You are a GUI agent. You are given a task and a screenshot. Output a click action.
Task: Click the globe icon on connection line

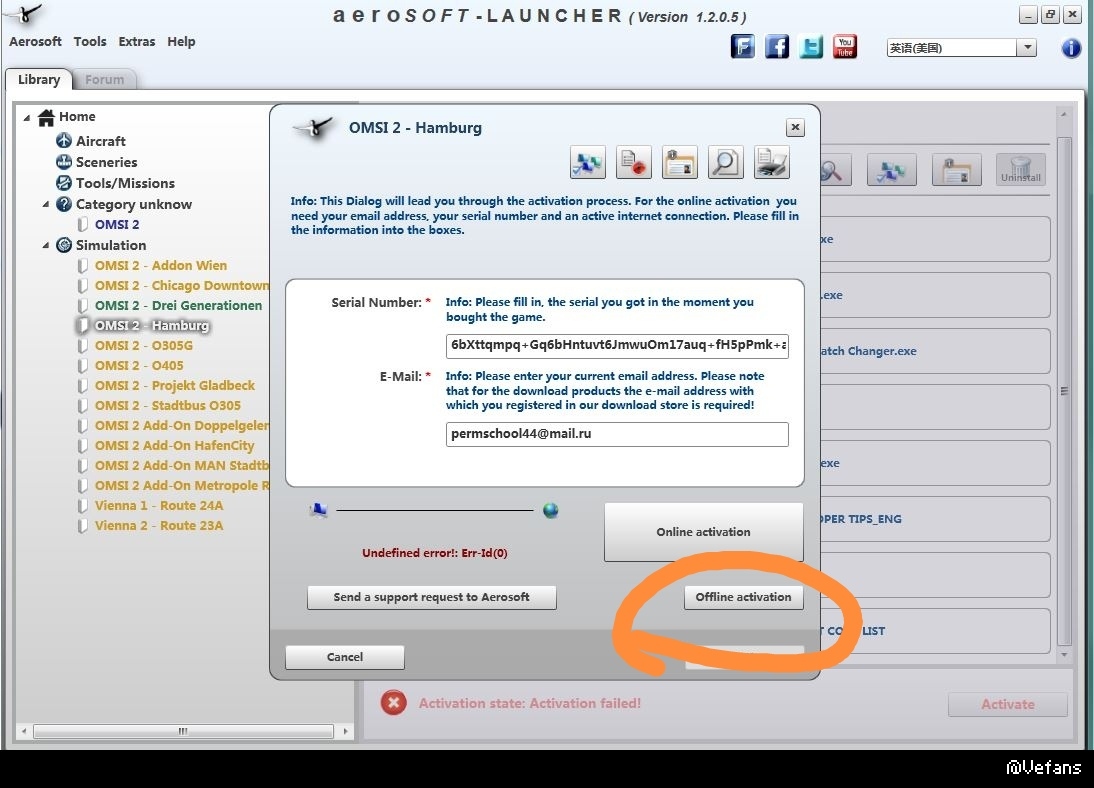pos(550,511)
